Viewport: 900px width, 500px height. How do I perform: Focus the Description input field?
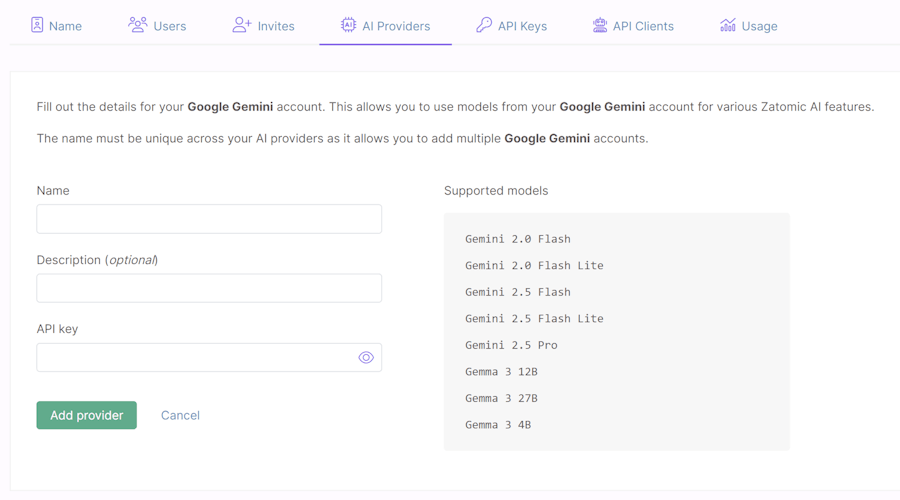click(x=209, y=288)
